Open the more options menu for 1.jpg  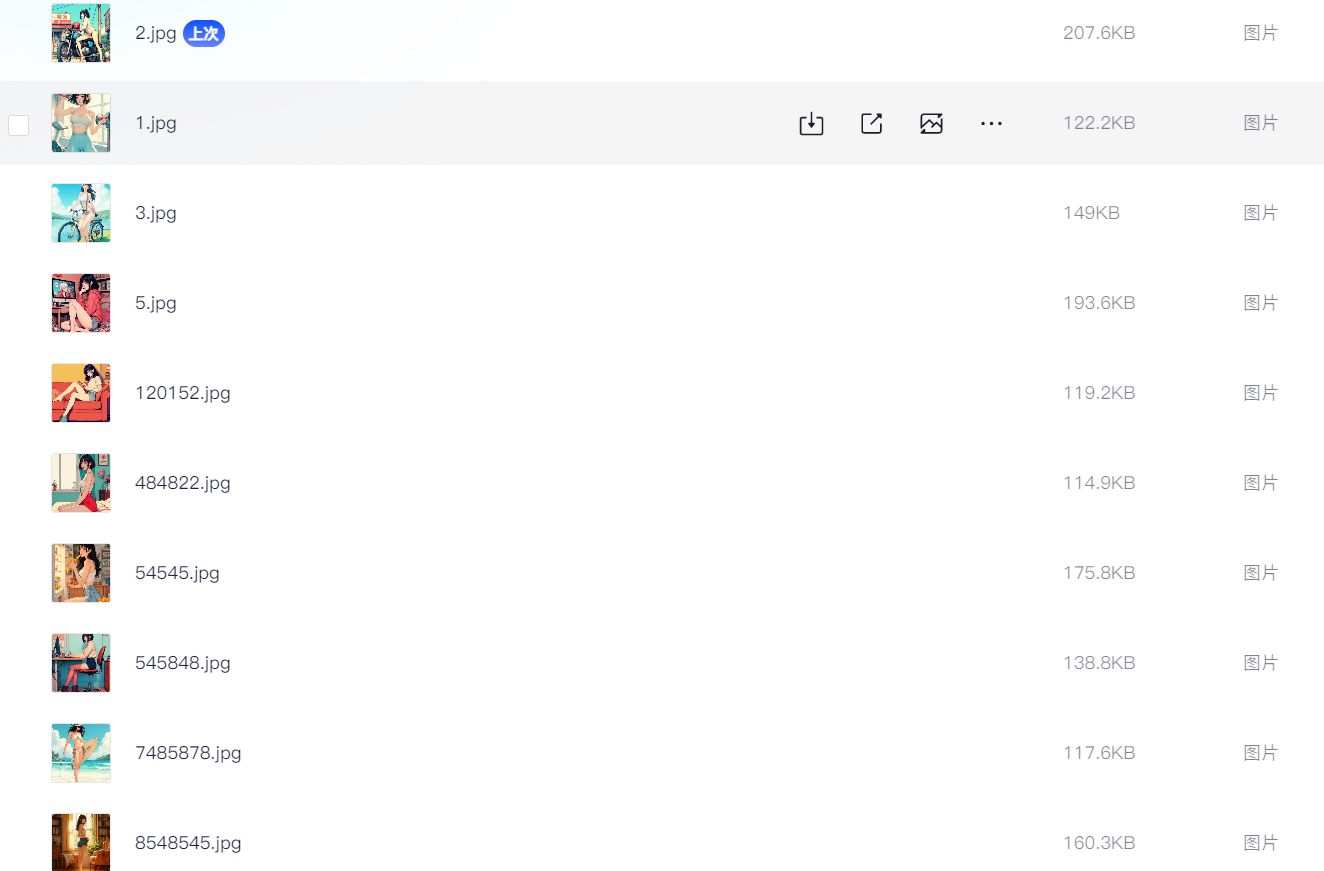click(991, 124)
